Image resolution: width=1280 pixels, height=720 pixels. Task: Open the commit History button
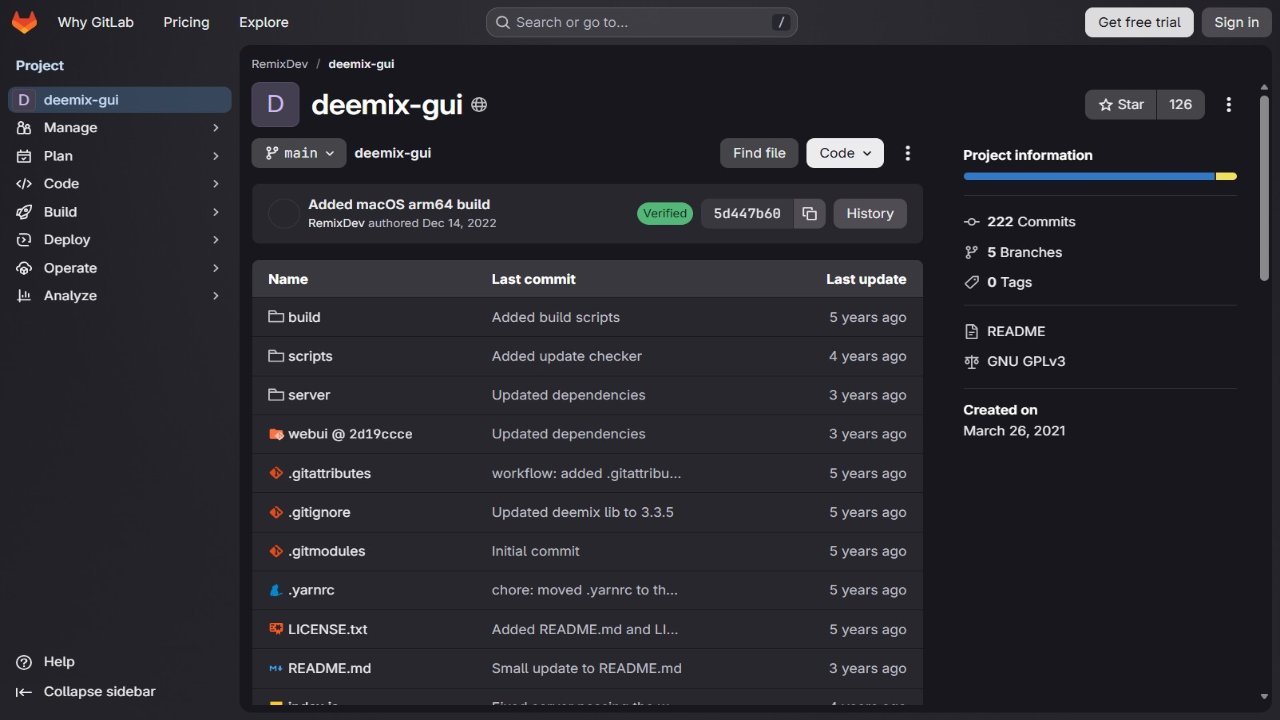[x=870, y=213]
